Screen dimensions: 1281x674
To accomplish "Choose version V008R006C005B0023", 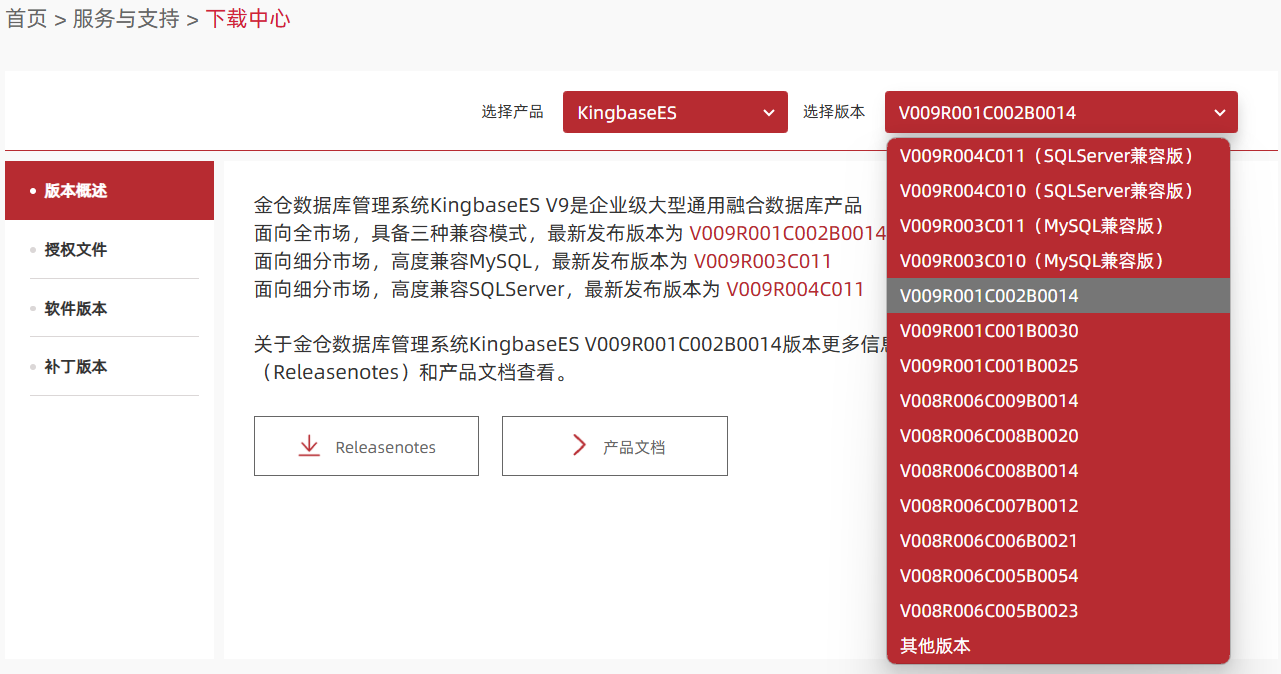I will [x=1058, y=611].
